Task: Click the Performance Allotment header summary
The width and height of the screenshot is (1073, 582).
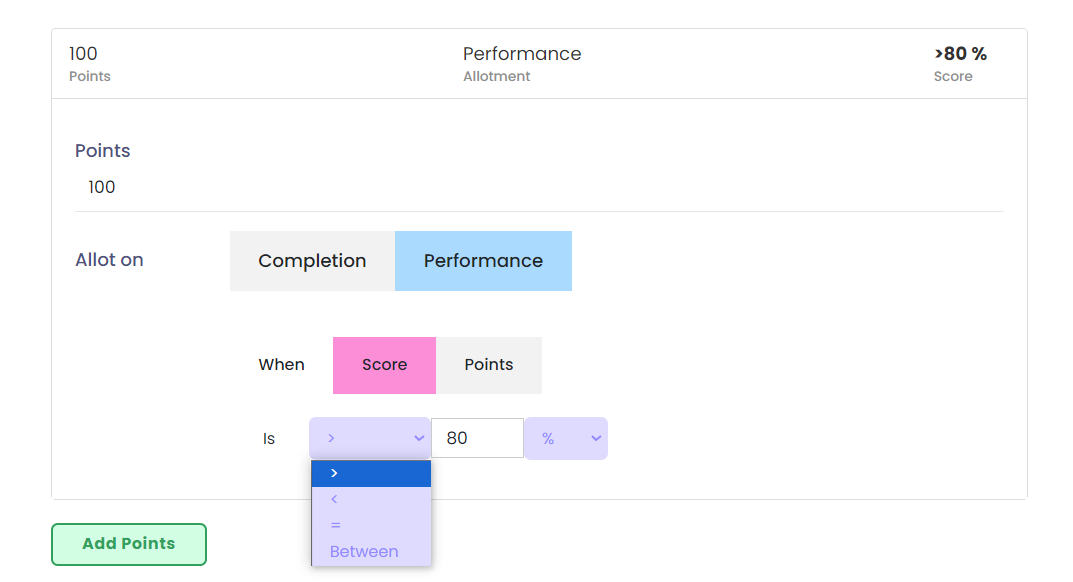Action: [x=521, y=63]
